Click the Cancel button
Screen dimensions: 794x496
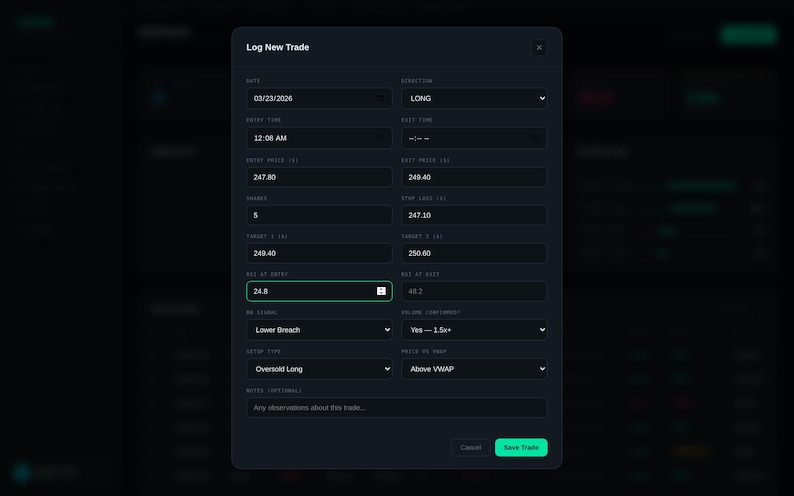(470, 447)
